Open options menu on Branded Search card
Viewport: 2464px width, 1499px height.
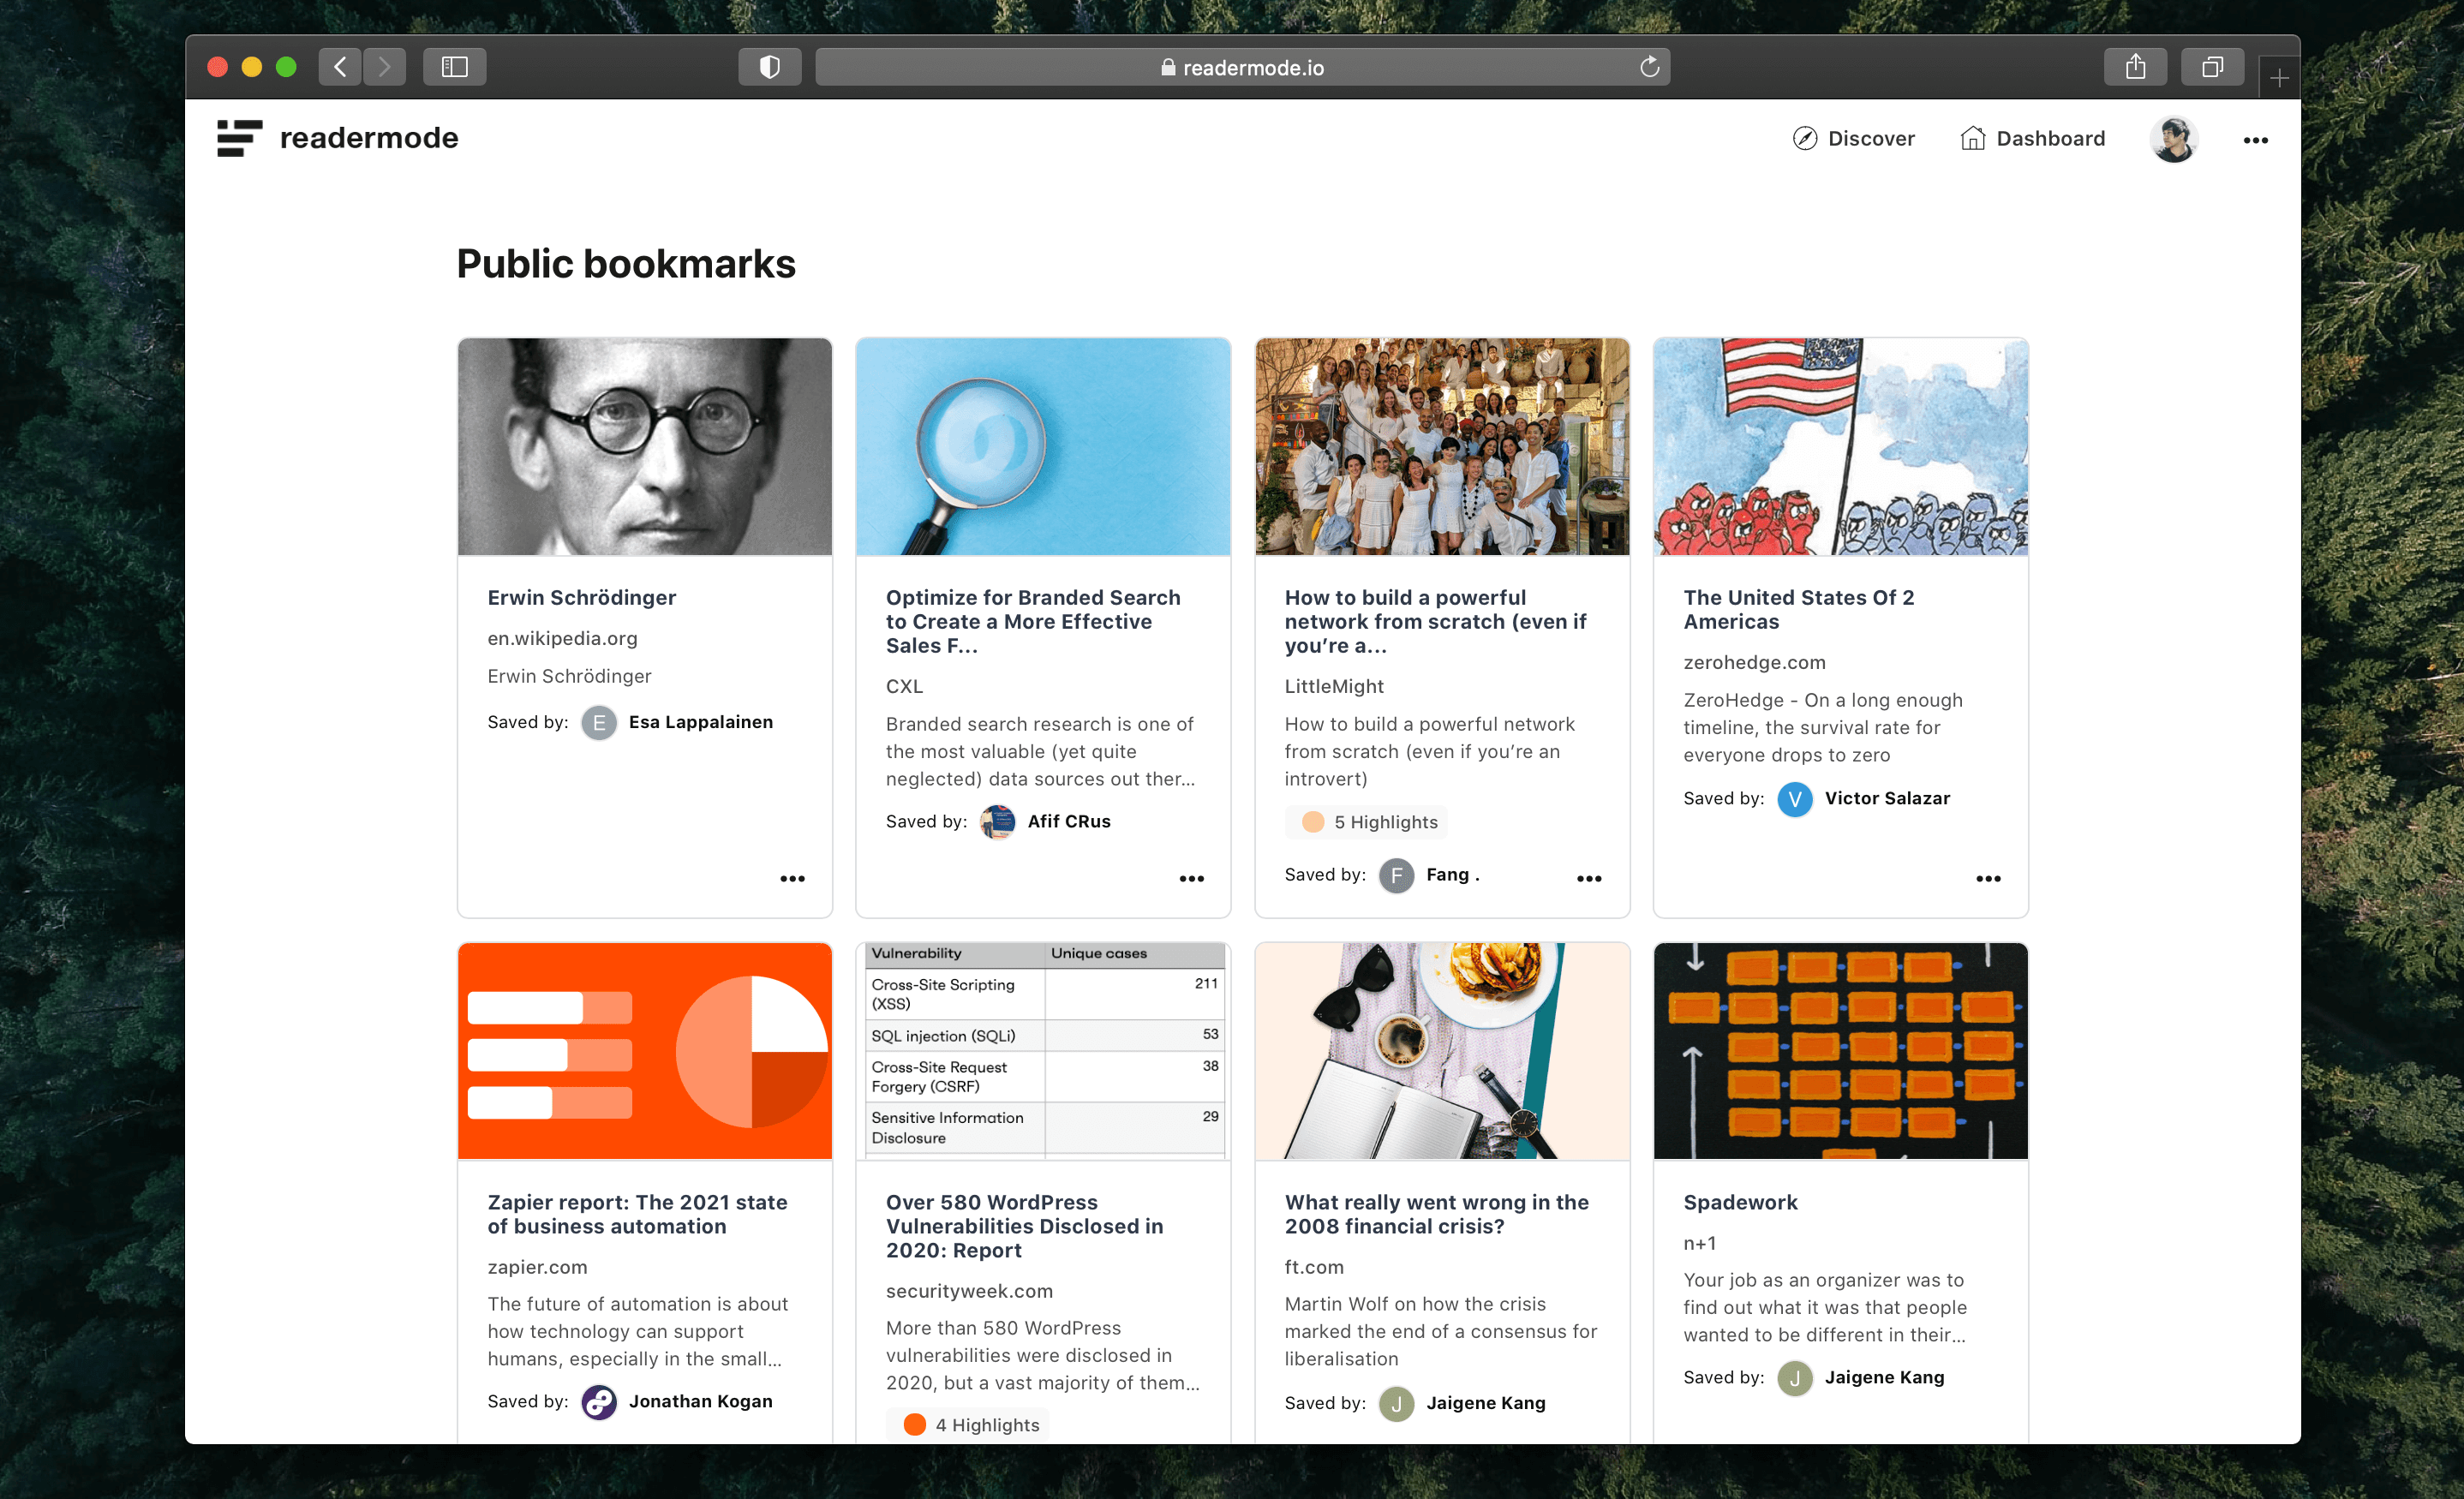point(1191,878)
